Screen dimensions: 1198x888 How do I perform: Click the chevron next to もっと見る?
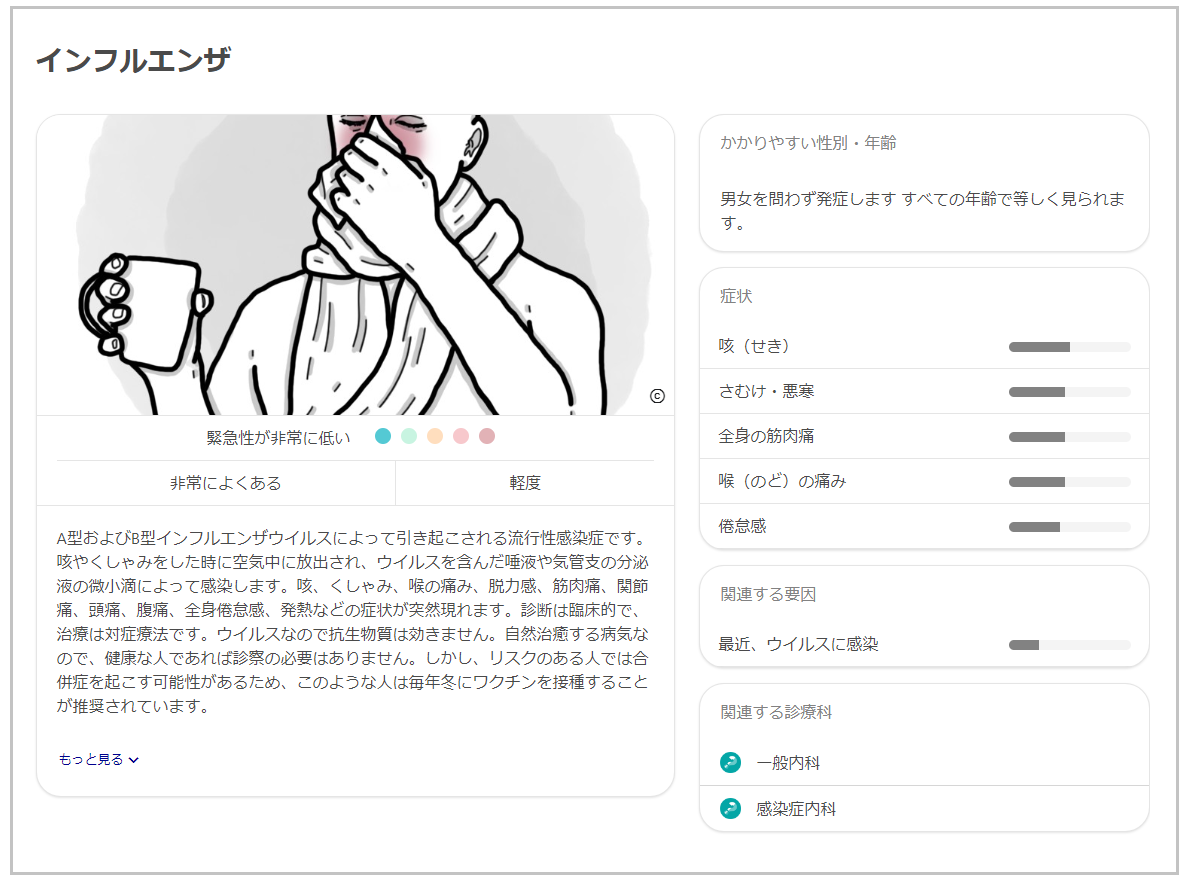tap(134, 760)
